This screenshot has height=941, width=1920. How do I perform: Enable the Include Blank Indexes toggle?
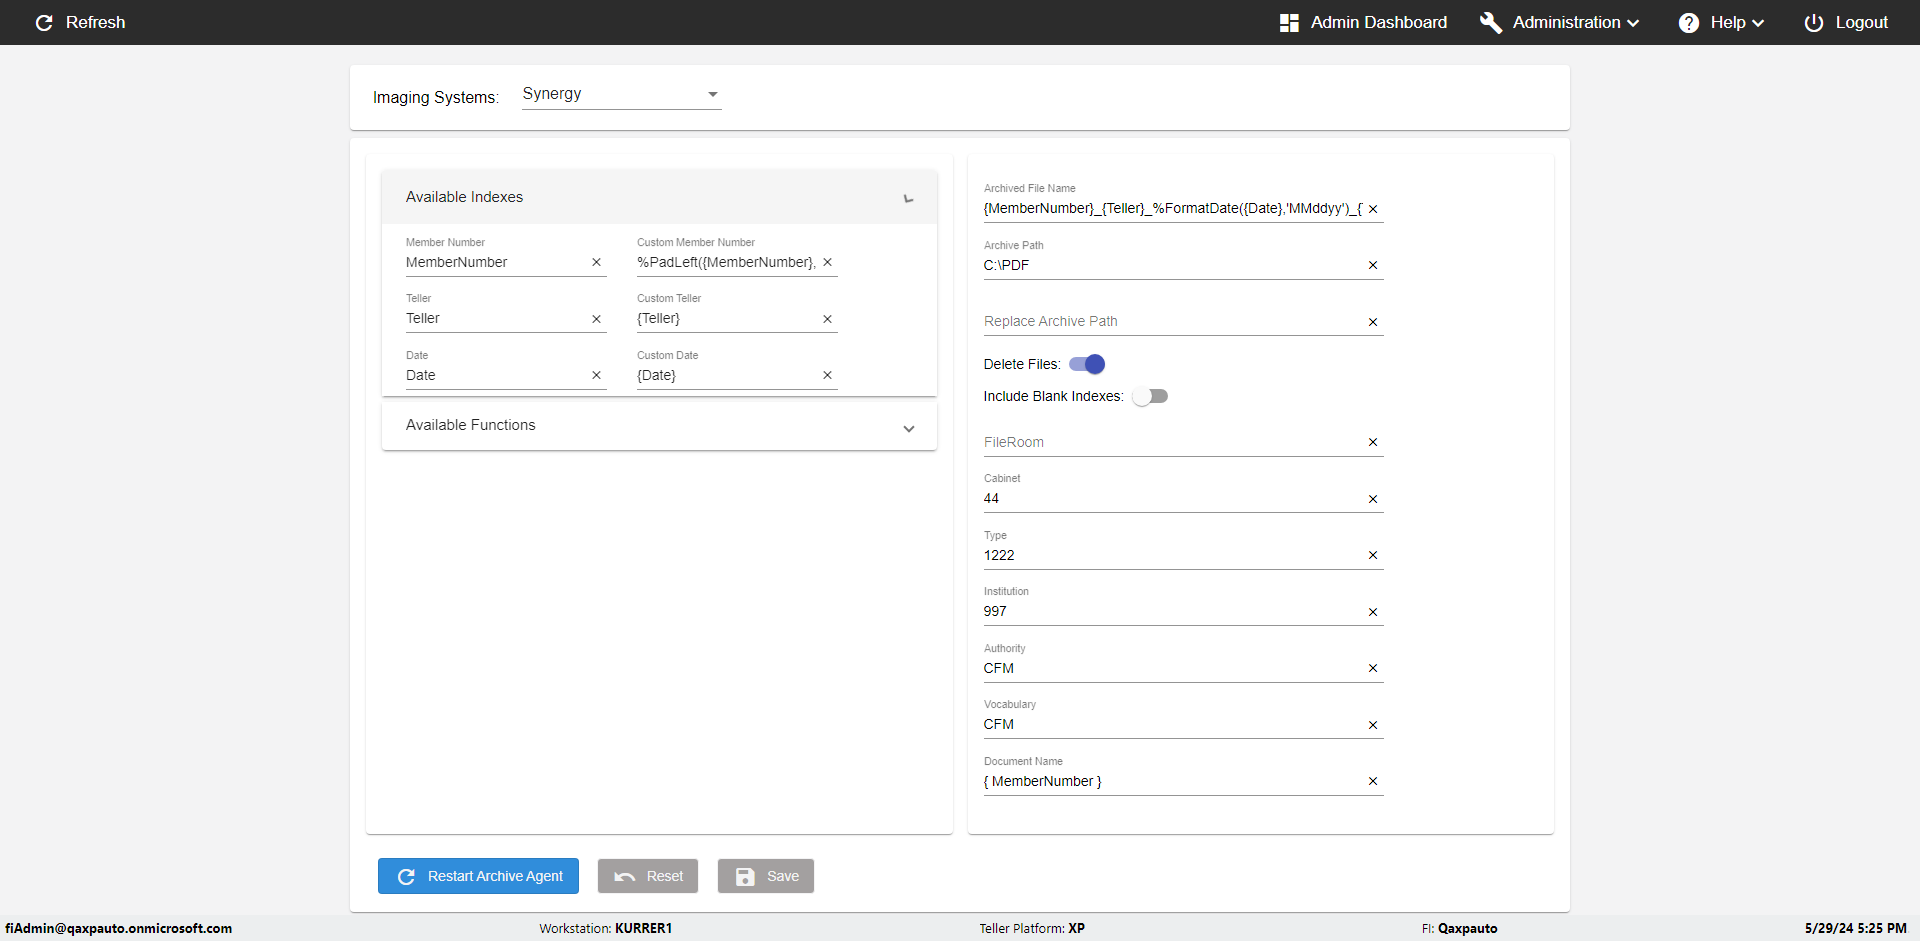[1150, 396]
